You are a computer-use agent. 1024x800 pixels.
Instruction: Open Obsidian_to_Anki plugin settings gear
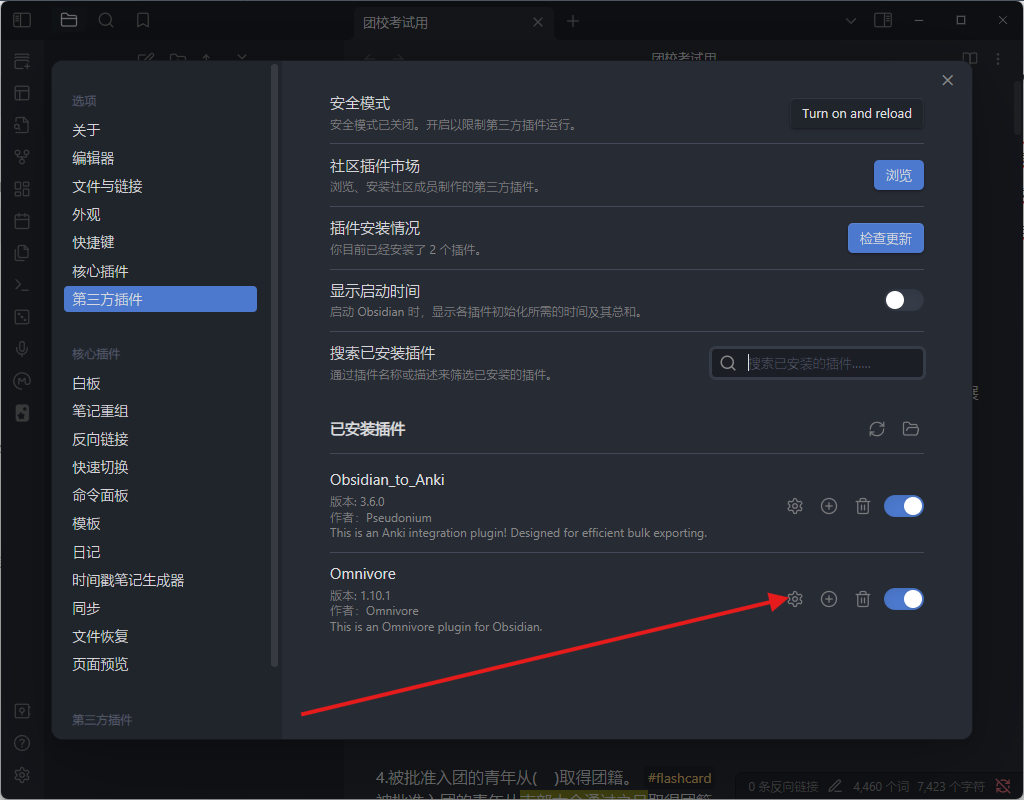(795, 506)
